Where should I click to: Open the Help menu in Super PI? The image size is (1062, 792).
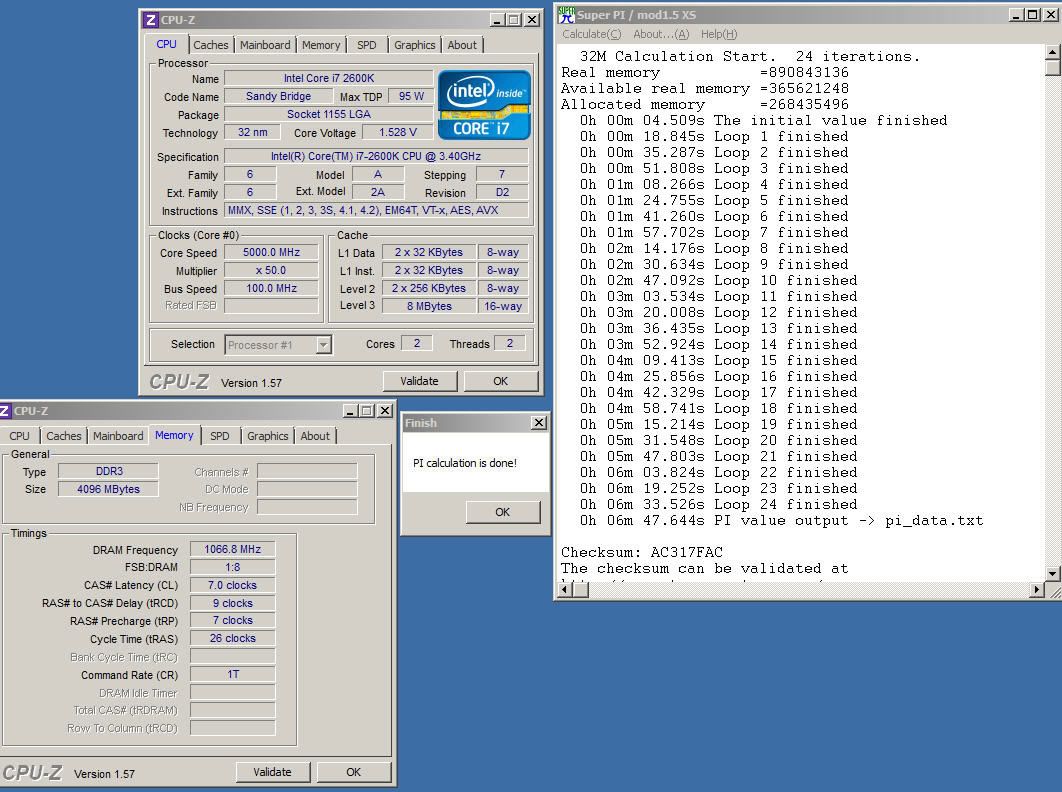(718, 34)
